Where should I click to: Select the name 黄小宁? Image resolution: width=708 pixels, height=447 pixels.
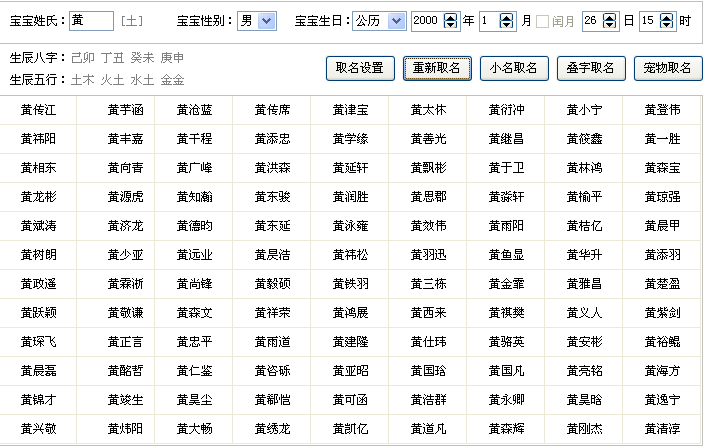tap(584, 110)
